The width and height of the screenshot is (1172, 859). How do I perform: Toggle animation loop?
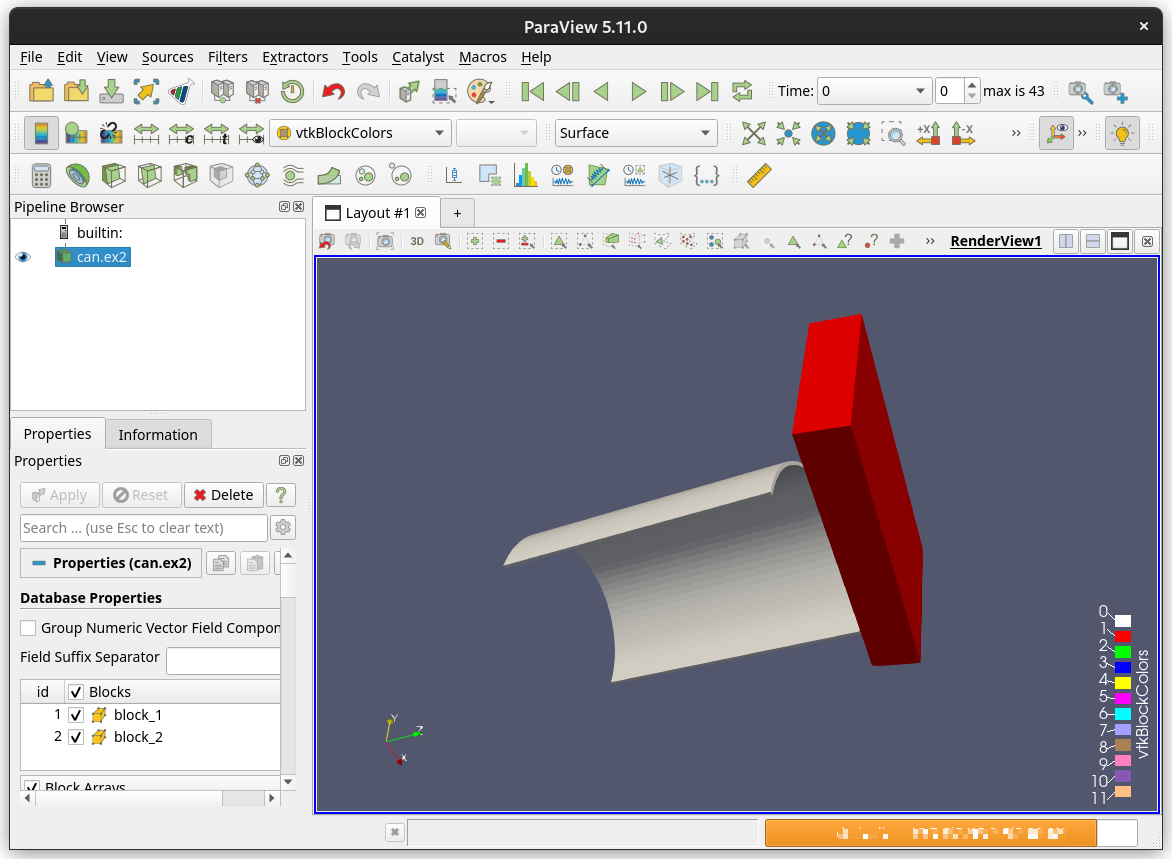pyautogui.click(x=742, y=91)
